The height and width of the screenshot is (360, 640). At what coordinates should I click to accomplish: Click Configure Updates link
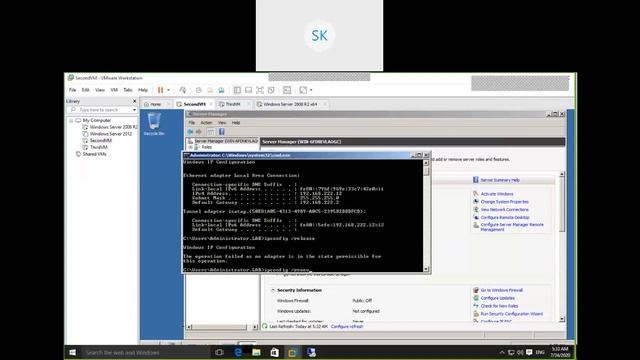point(498,298)
